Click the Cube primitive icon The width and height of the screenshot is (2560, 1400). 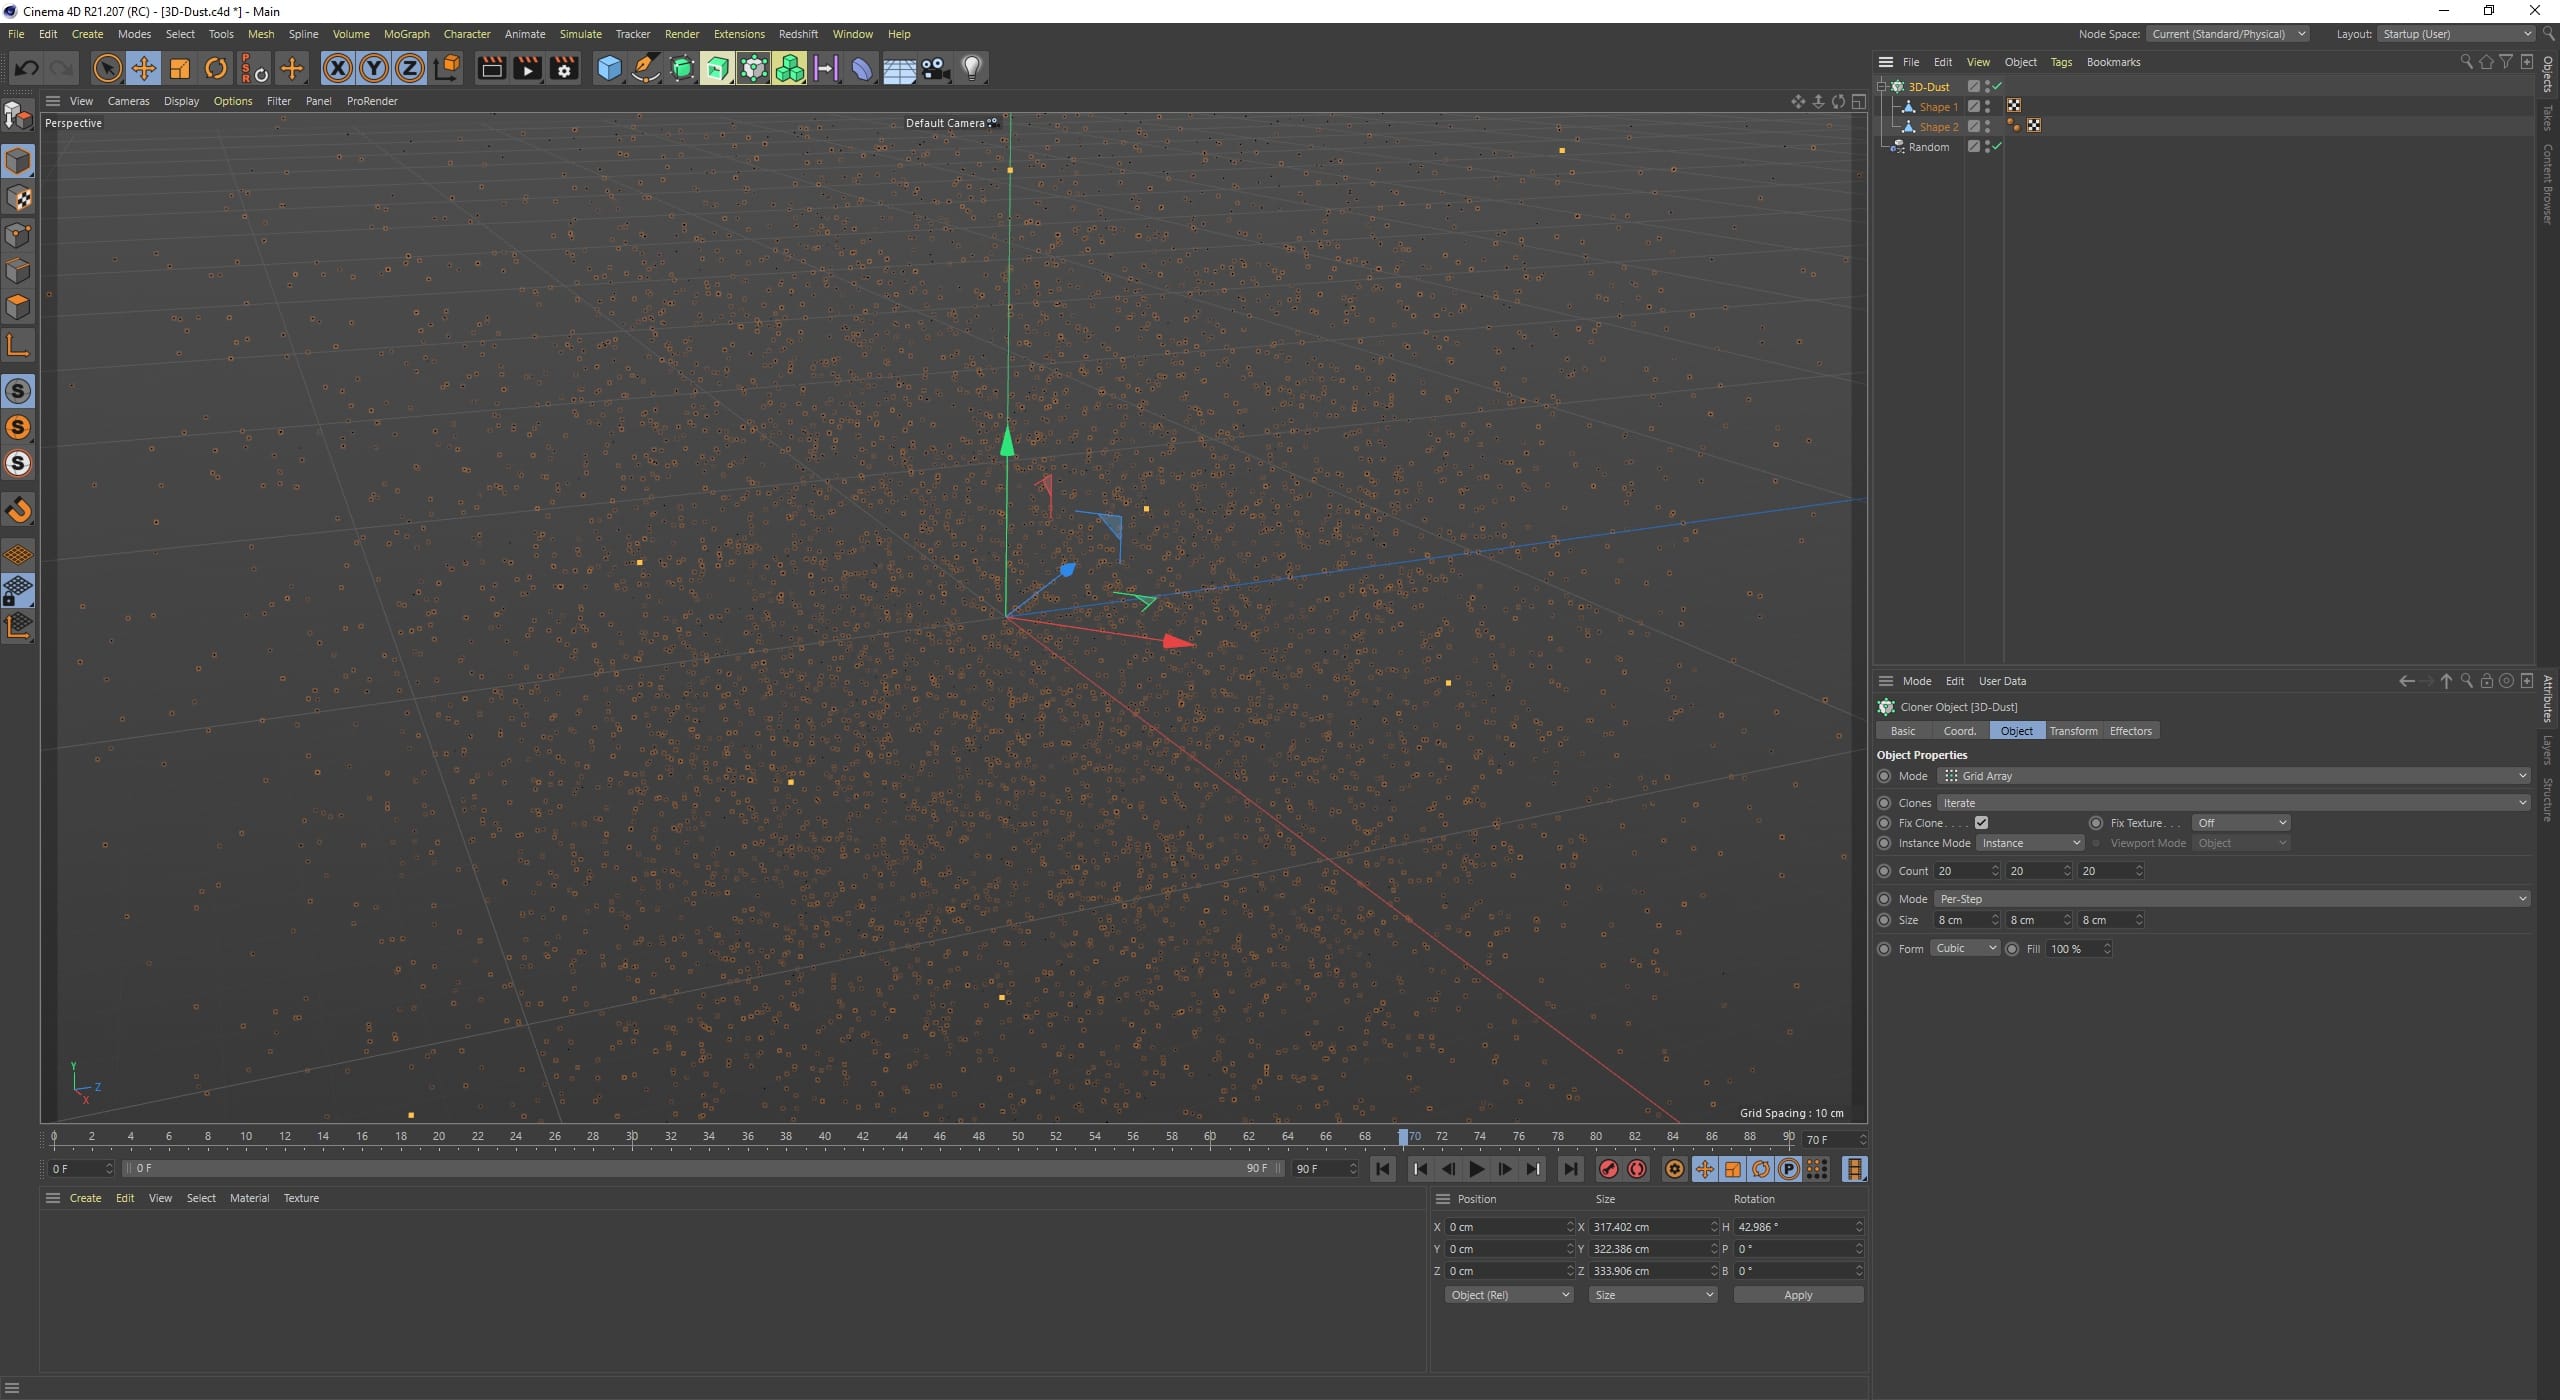click(608, 68)
